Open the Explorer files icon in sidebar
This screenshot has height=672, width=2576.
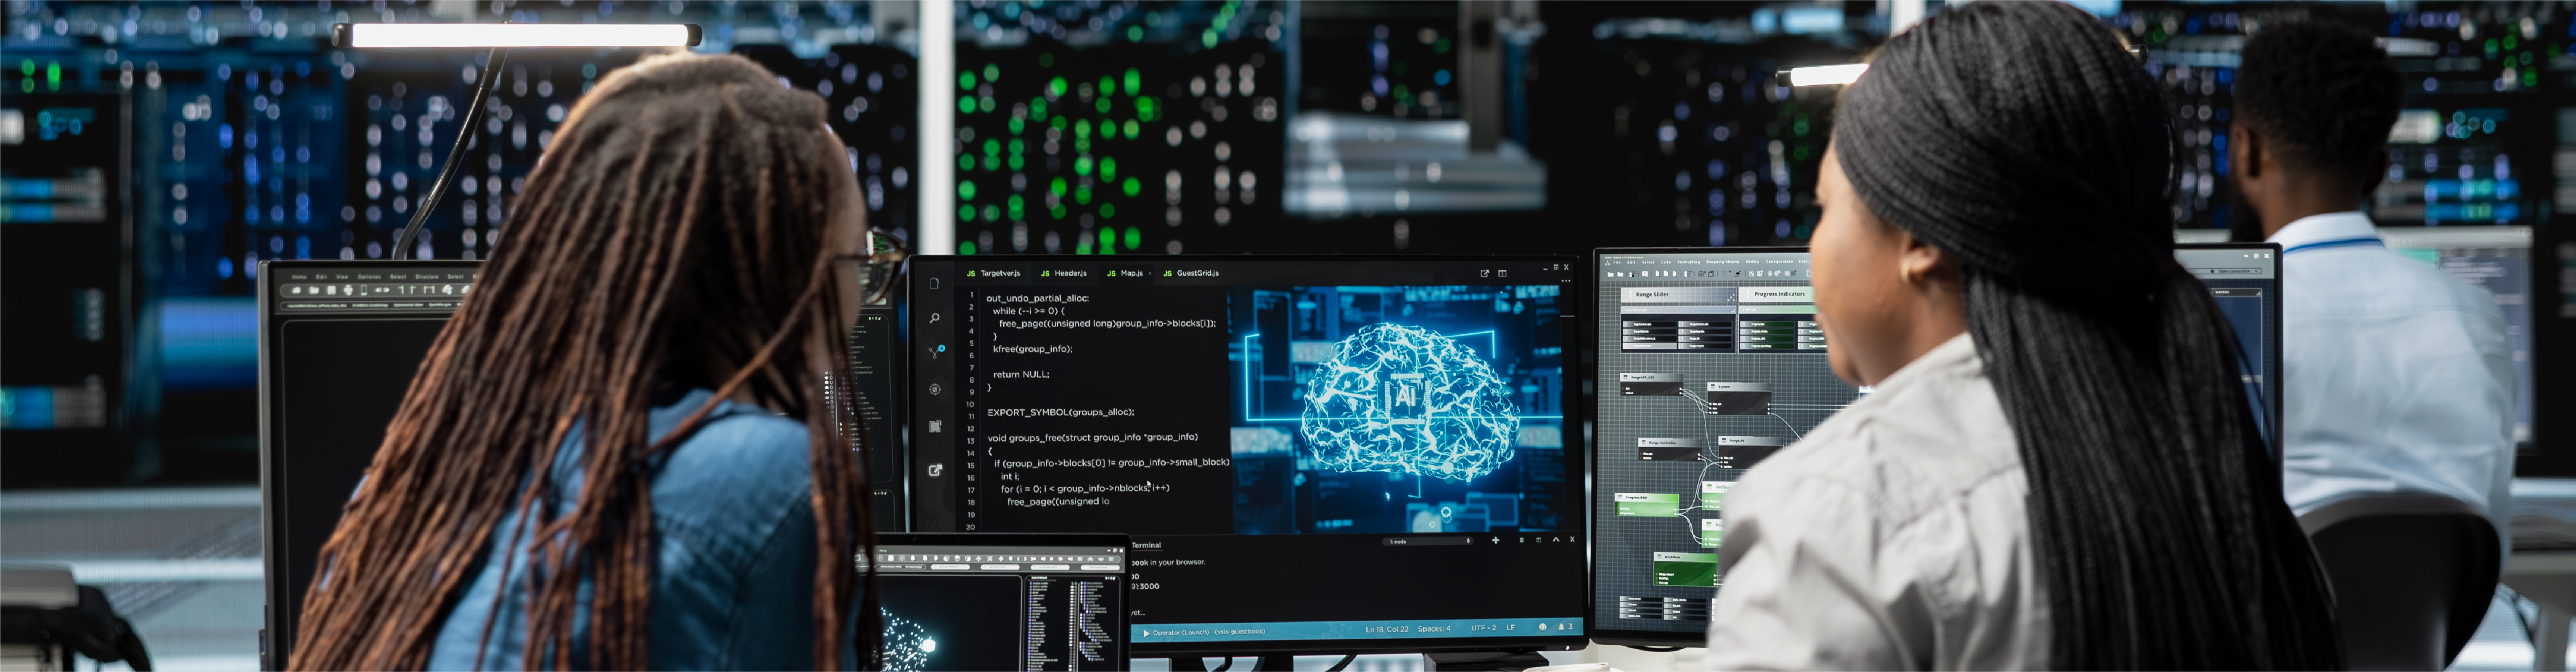tap(934, 284)
